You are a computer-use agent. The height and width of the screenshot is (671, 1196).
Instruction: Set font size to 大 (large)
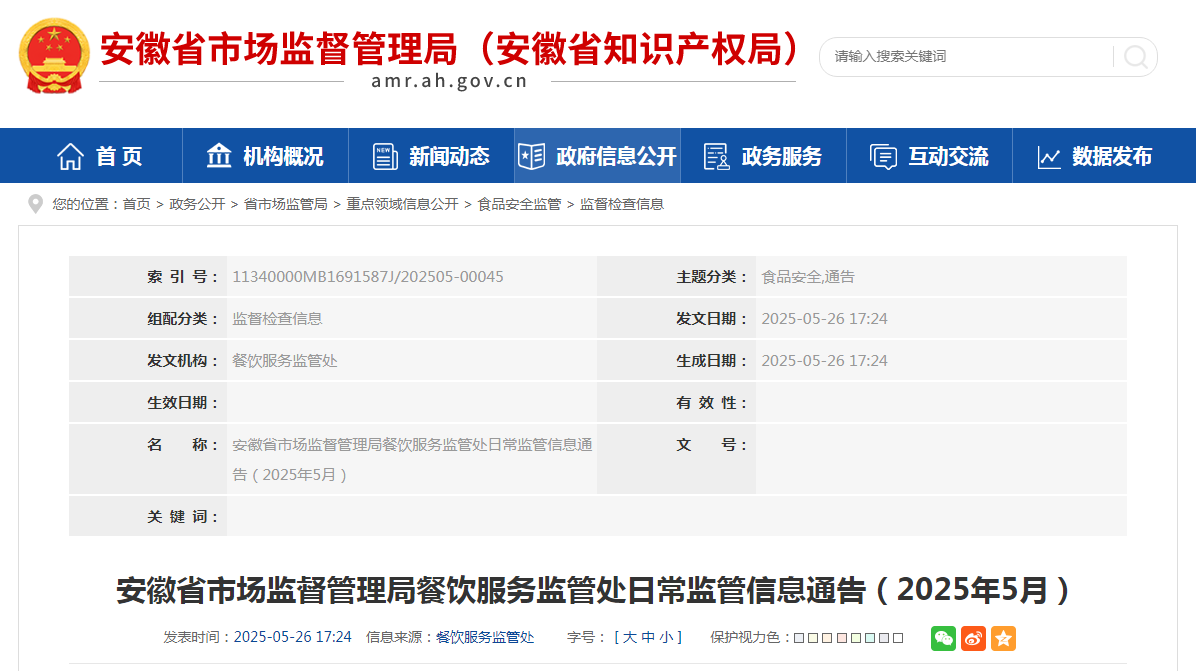[x=630, y=637]
